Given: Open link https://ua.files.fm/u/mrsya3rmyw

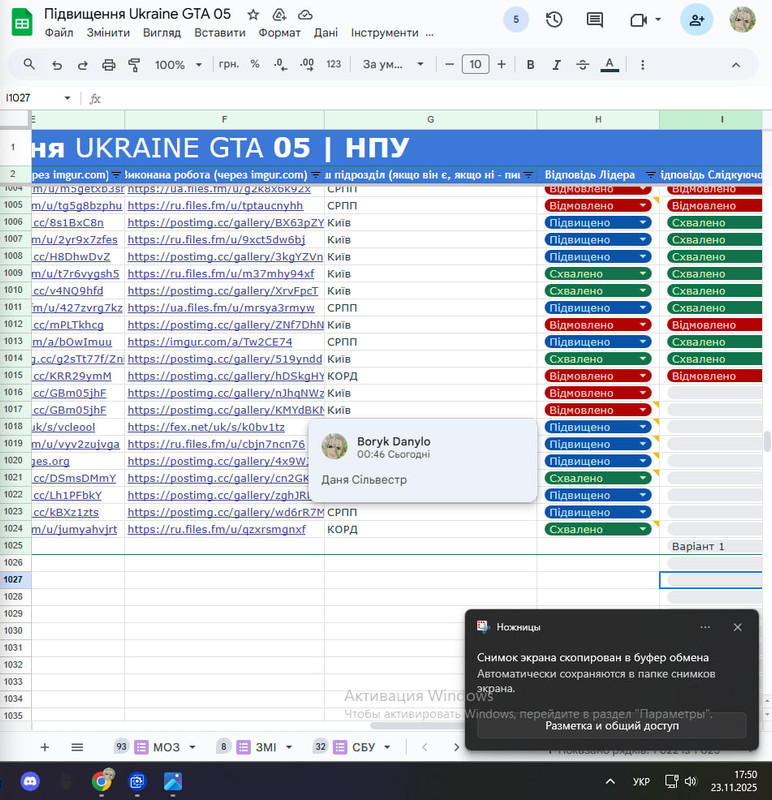Looking at the screenshot, I should coord(221,308).
